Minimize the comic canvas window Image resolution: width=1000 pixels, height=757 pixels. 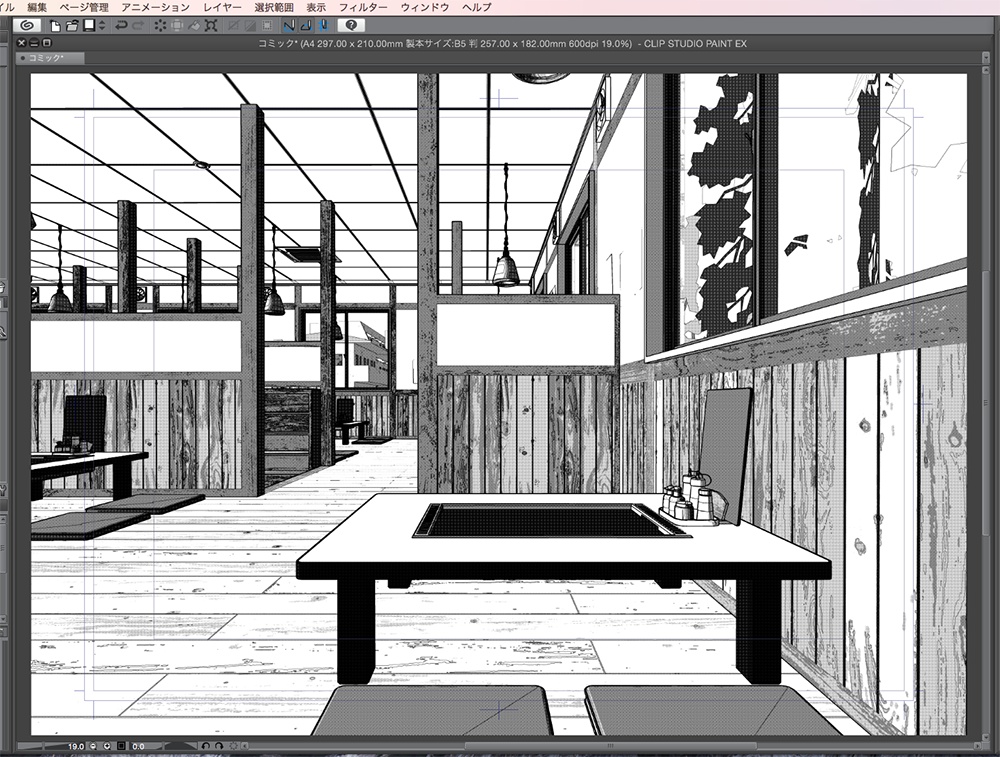click(34, 43)
